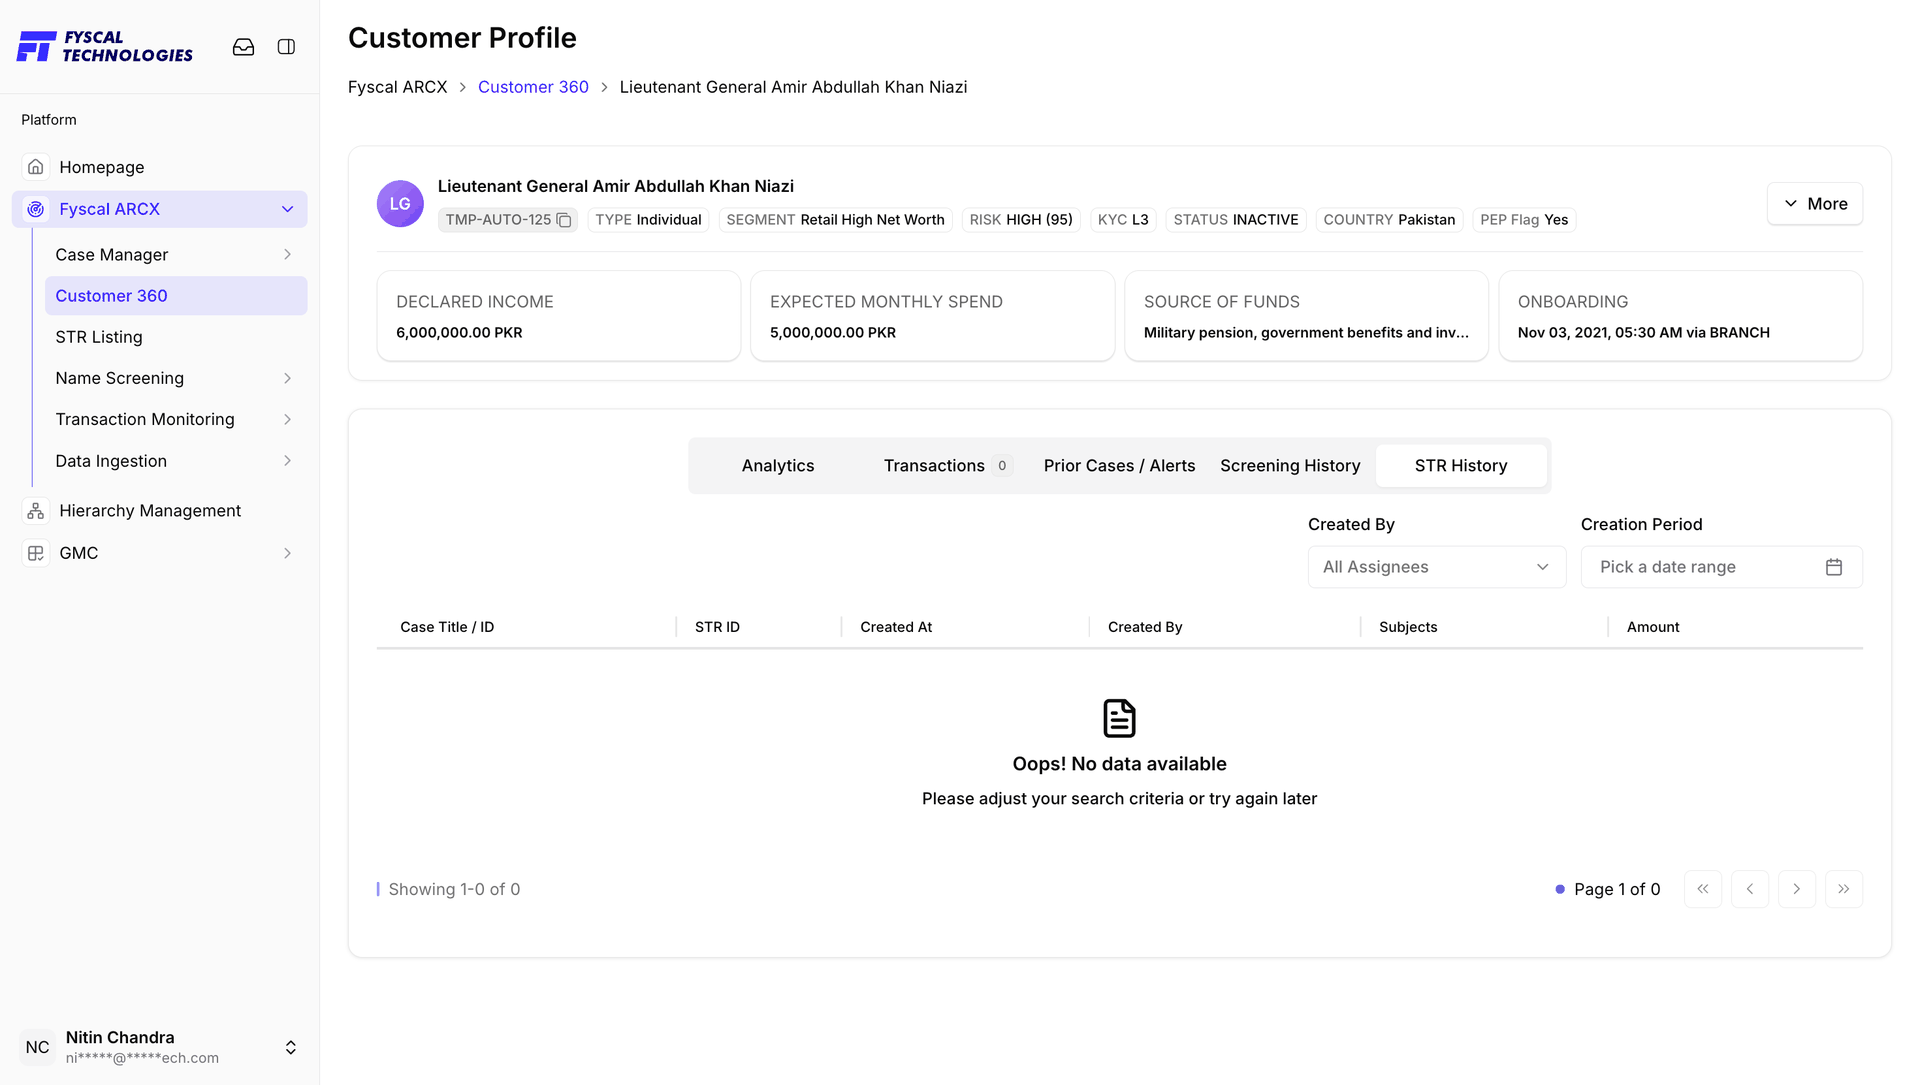Click the GMC grid icon
The width and height of the screenshot is (1920, 1085).
(x=36, y=553)
